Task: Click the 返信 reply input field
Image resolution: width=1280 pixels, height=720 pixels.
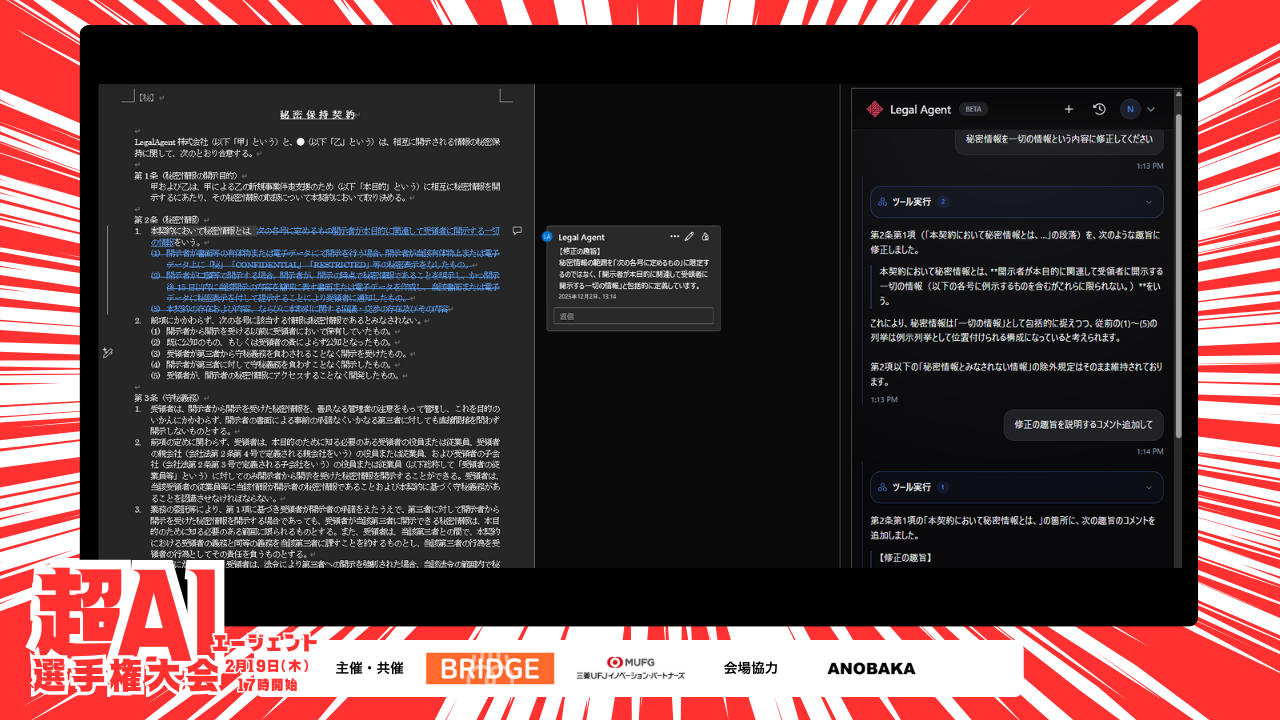Action: click(x=635, y=316)
